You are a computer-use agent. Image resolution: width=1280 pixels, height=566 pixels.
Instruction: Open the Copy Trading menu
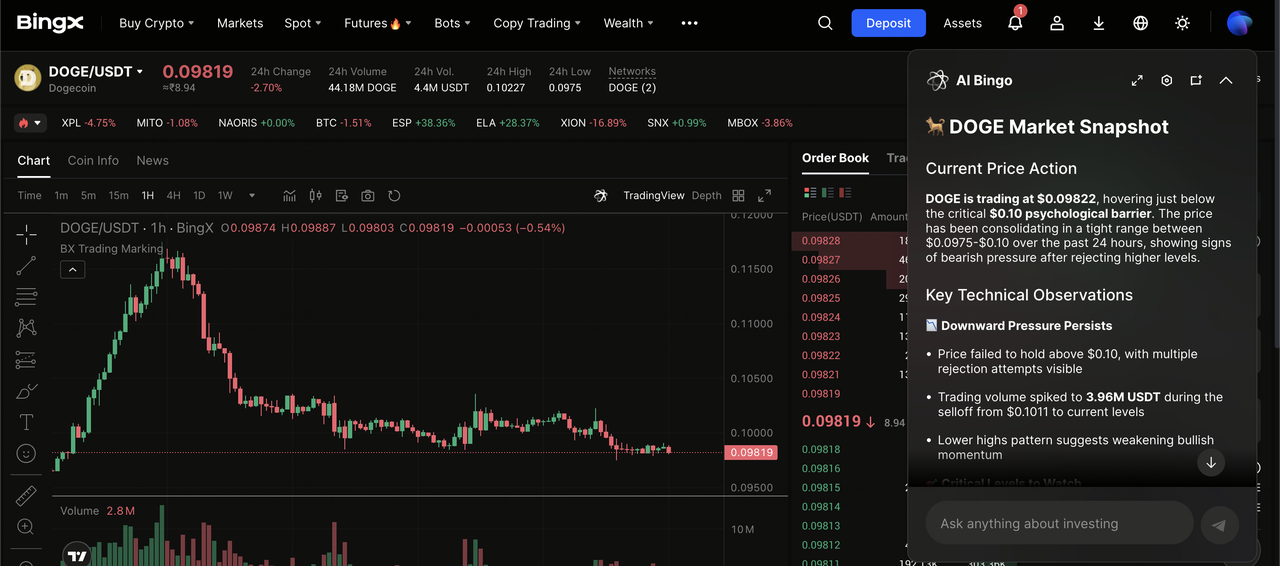[x=537, y=23]
